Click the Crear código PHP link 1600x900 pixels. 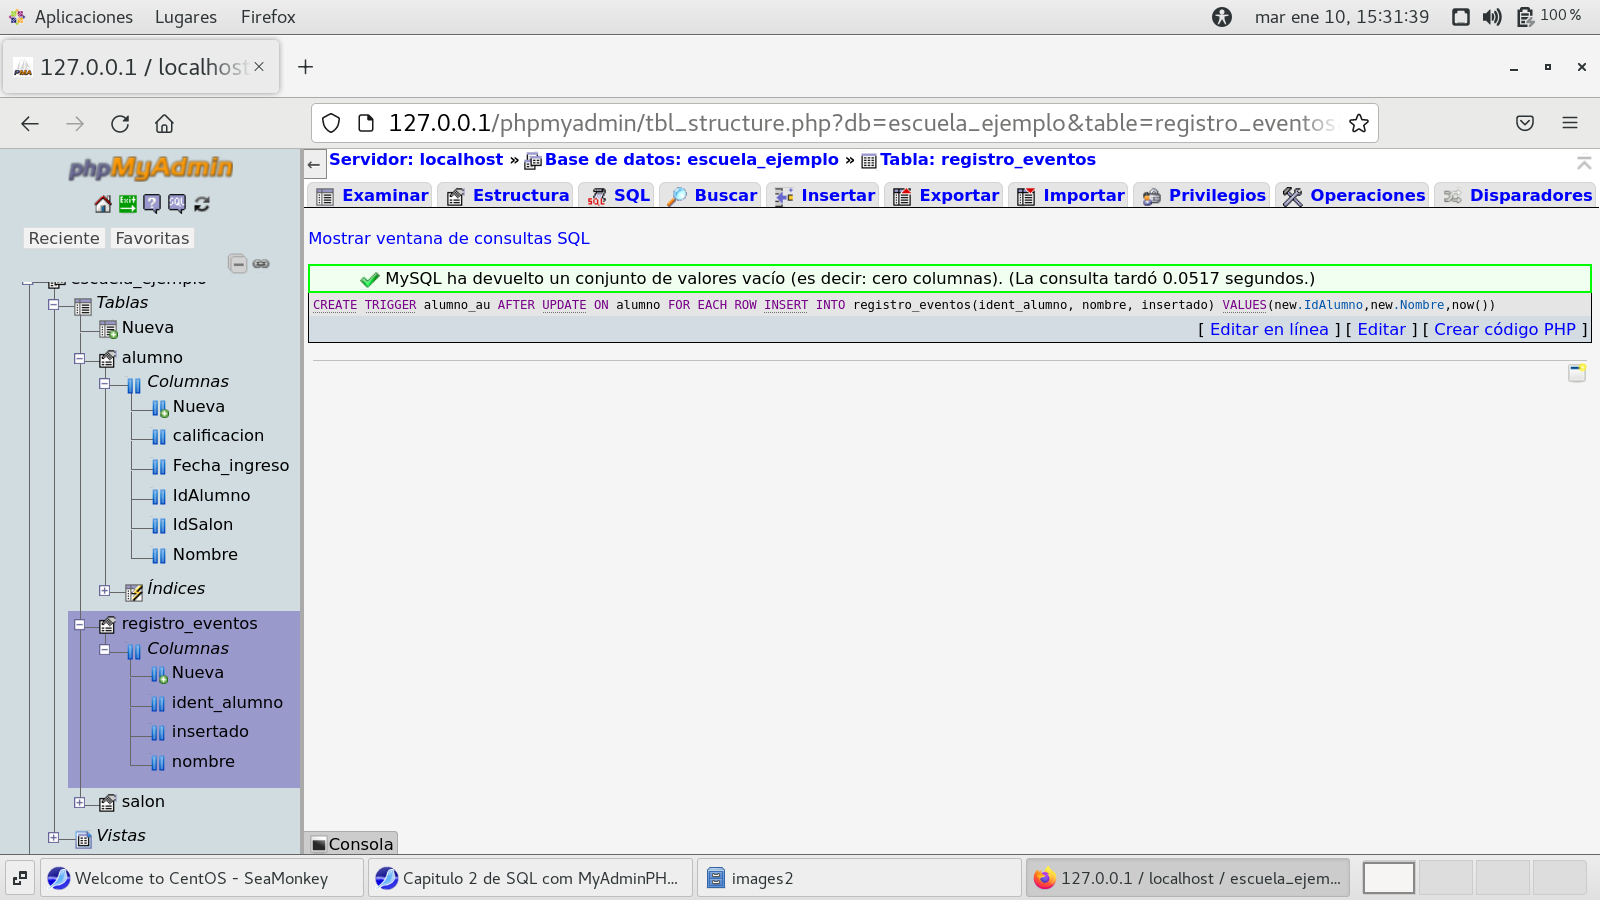(x=1504, y=329)
